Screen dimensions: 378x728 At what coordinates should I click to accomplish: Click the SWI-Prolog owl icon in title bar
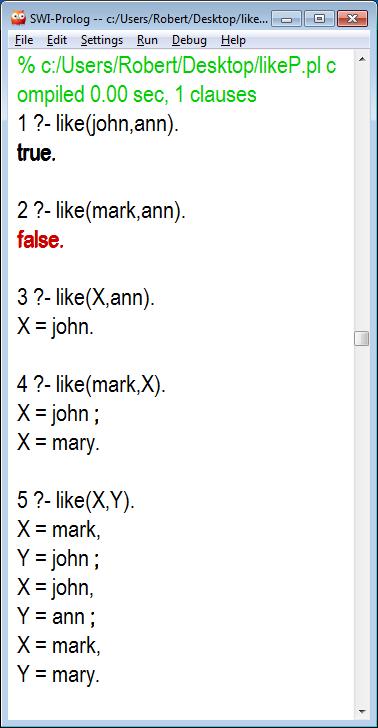click(x=18, y=19)
